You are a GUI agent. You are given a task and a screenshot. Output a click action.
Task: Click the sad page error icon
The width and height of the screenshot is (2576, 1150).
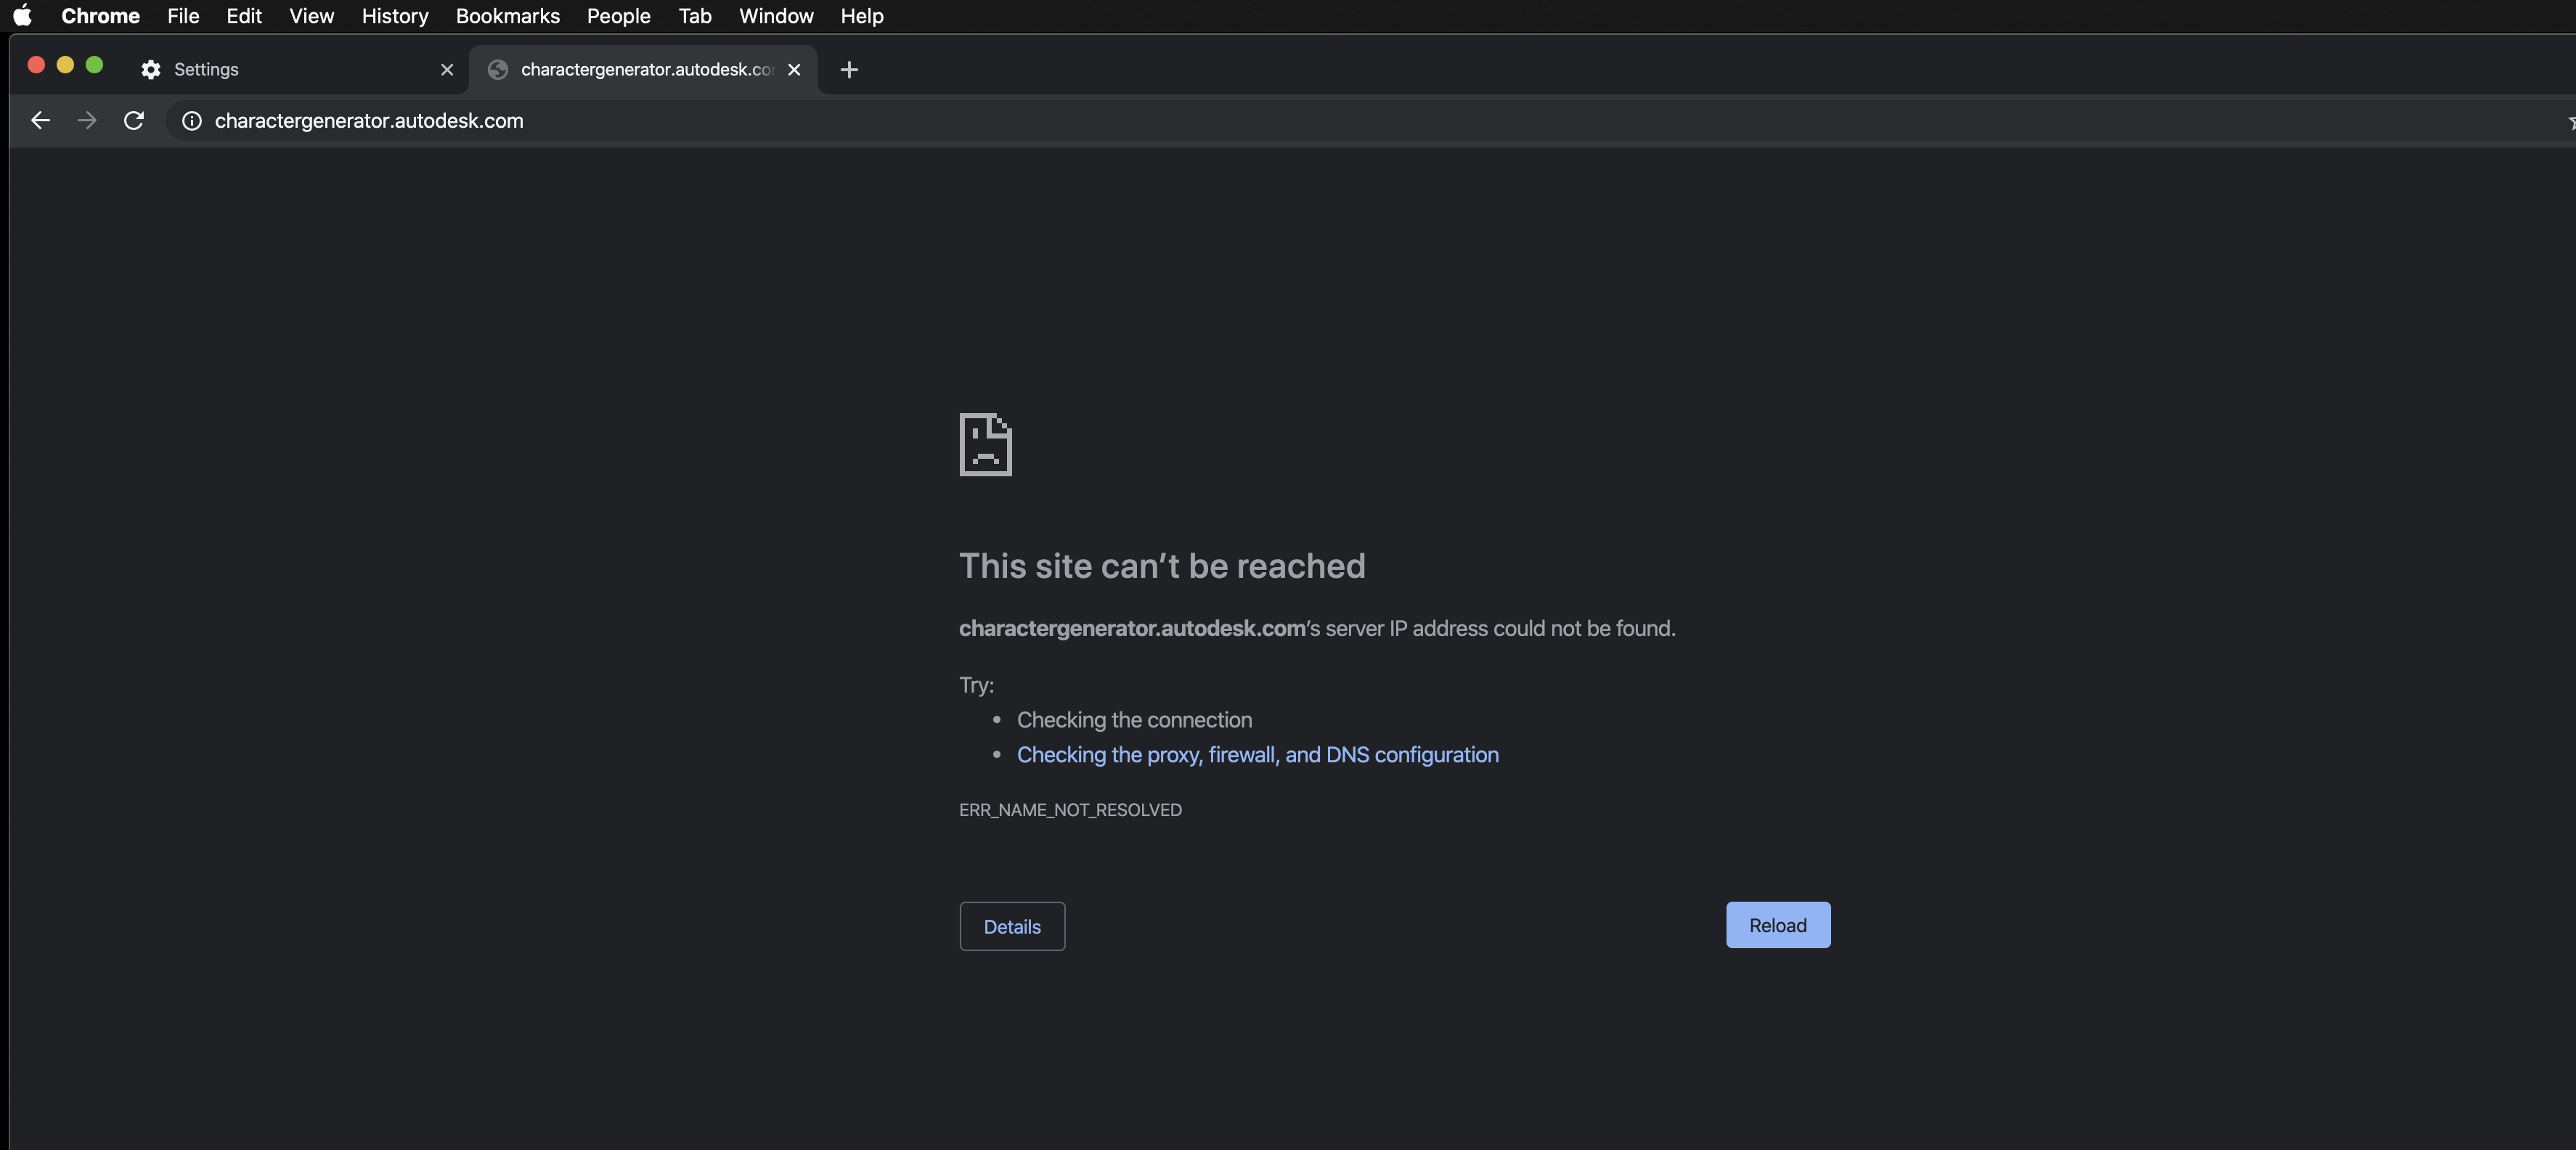(x=985, y=446)
